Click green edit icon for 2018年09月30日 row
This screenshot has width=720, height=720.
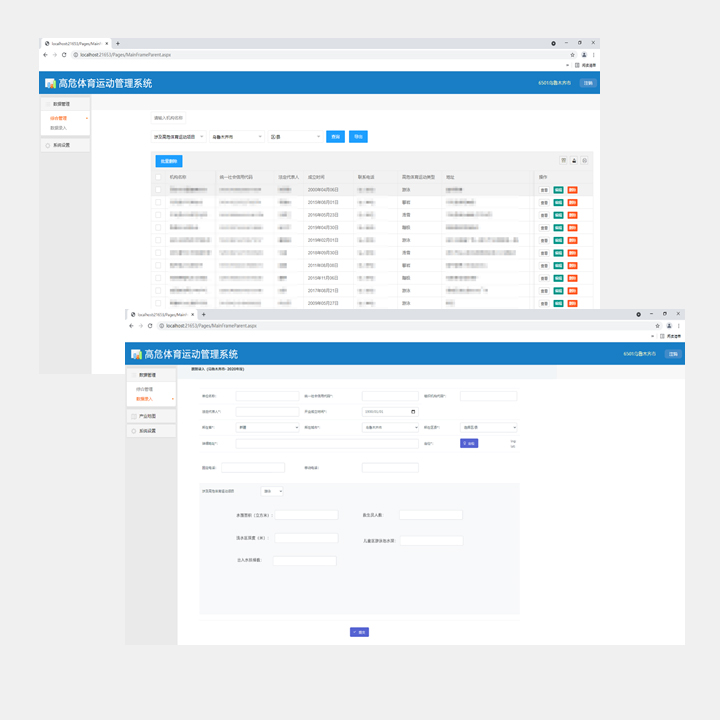pyautogui.click(x=558, y=253)
